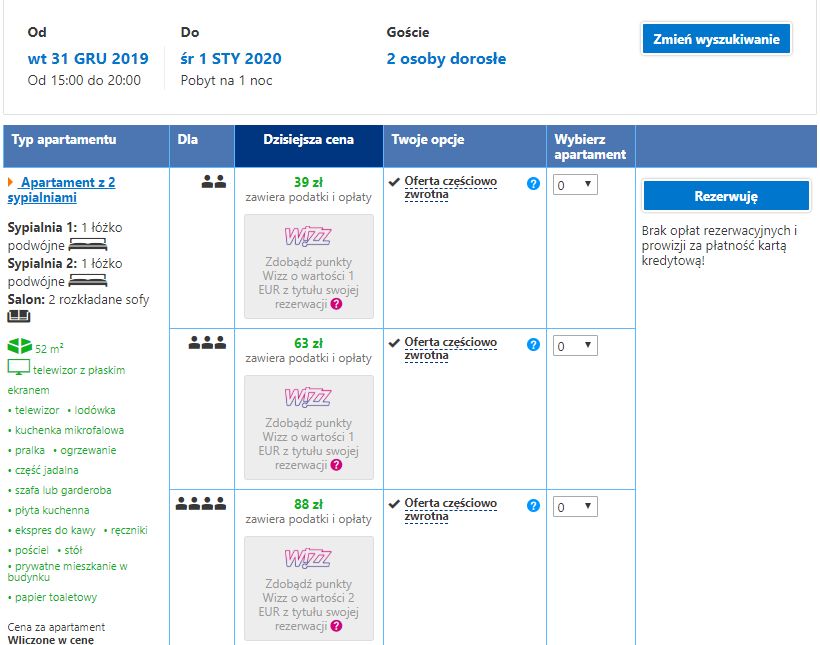Click the pink question mark under the 88 zł Wizz offer

click(336, 626)
